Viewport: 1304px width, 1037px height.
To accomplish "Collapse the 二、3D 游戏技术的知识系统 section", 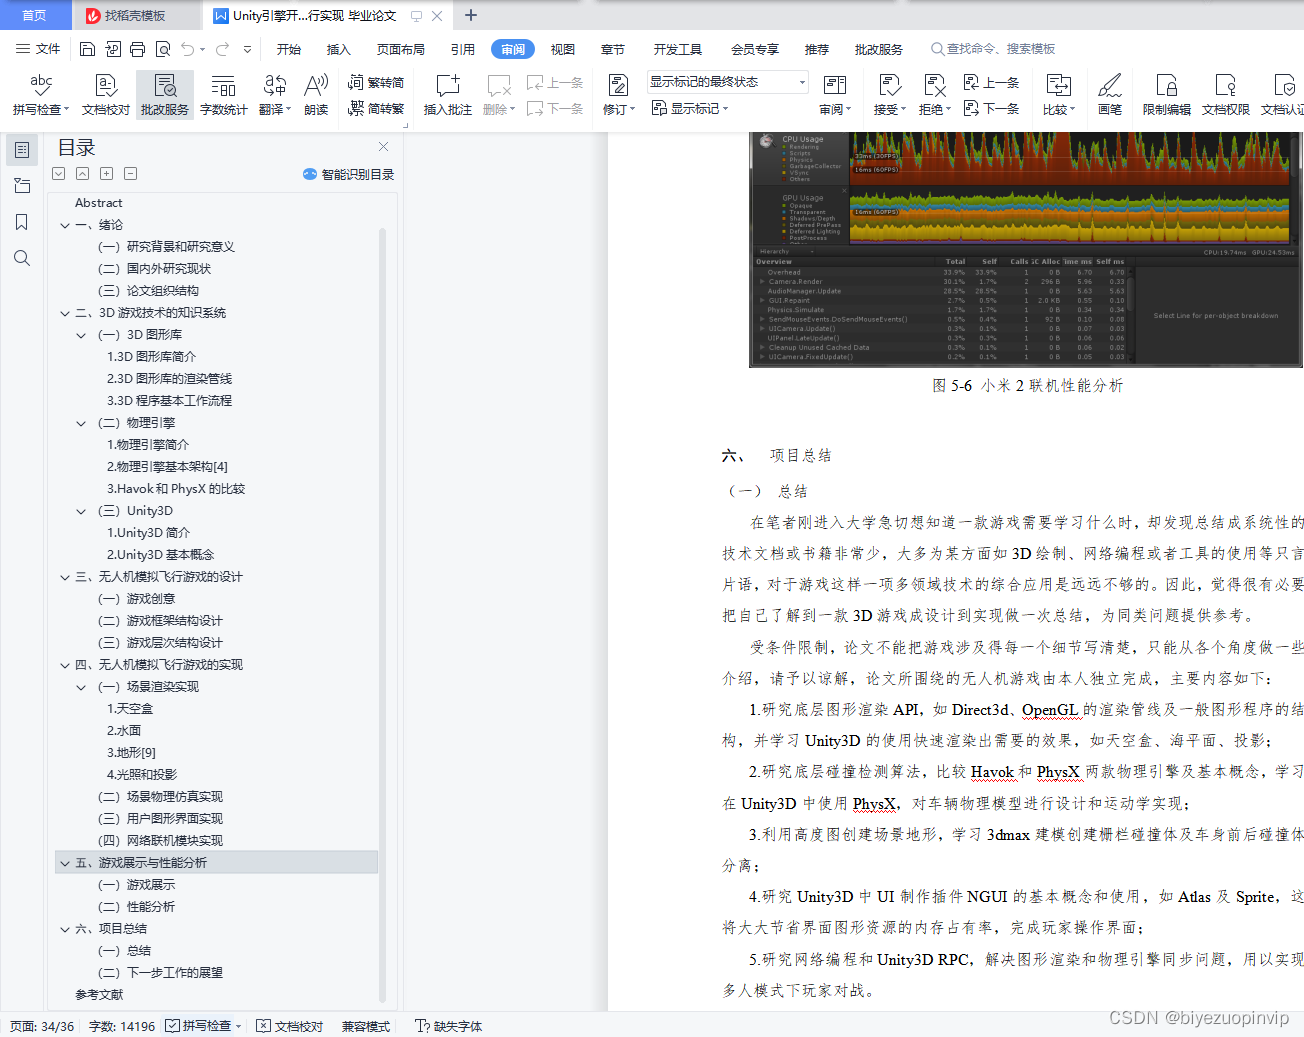I will (x=65, y=313).
